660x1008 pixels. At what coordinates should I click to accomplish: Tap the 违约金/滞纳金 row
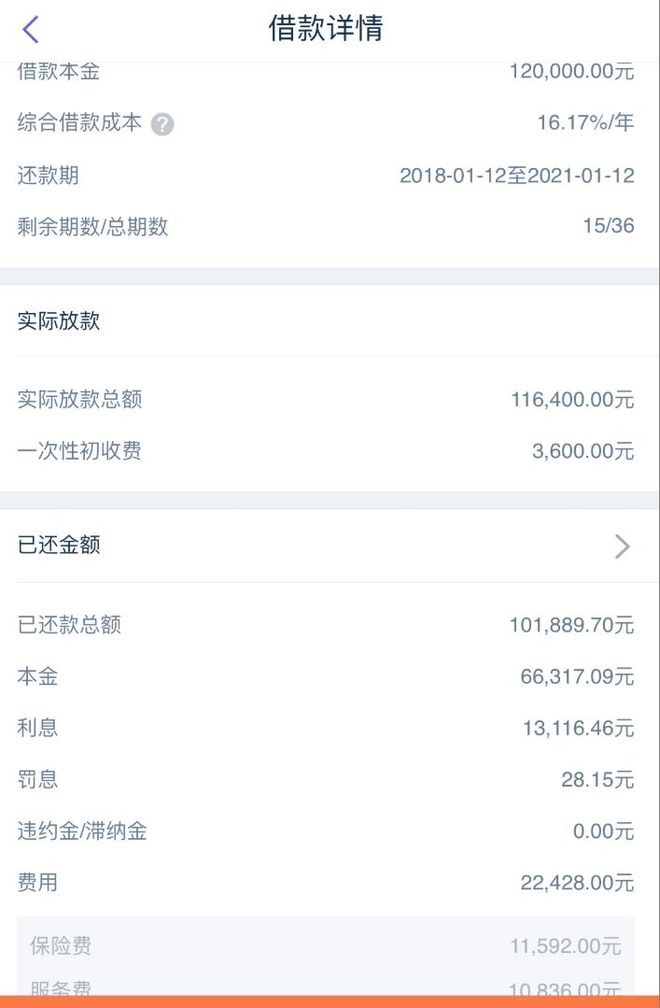[330, 830]
